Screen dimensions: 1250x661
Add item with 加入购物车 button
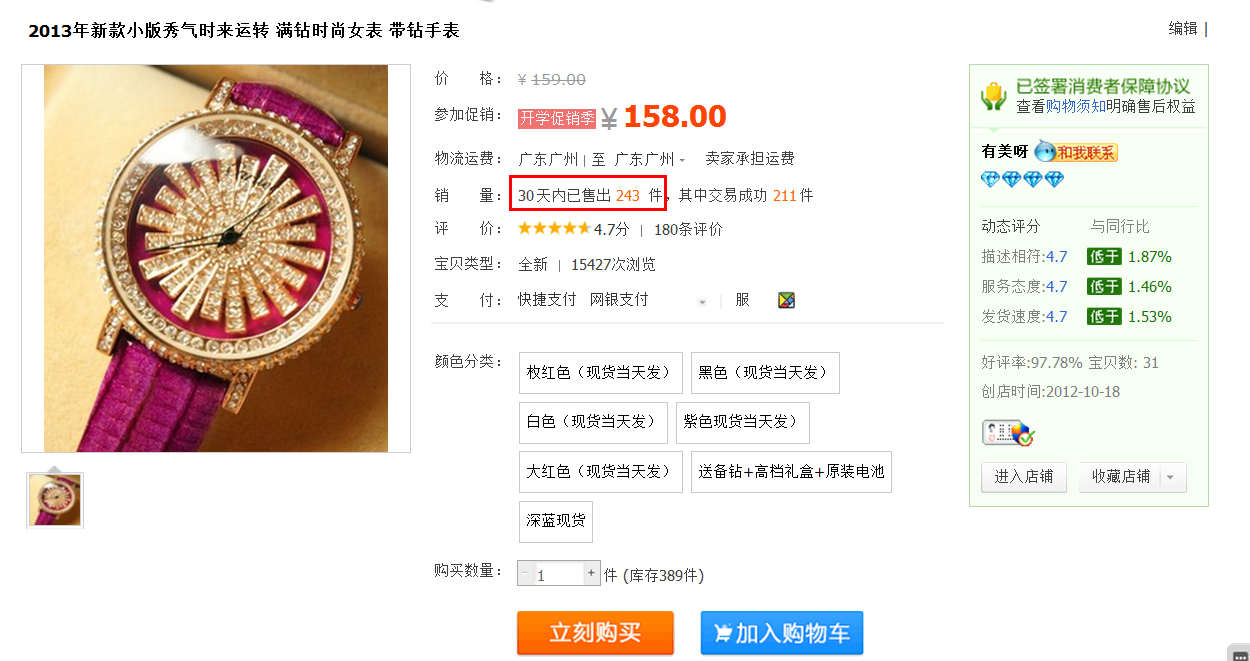tap(781, 633)
